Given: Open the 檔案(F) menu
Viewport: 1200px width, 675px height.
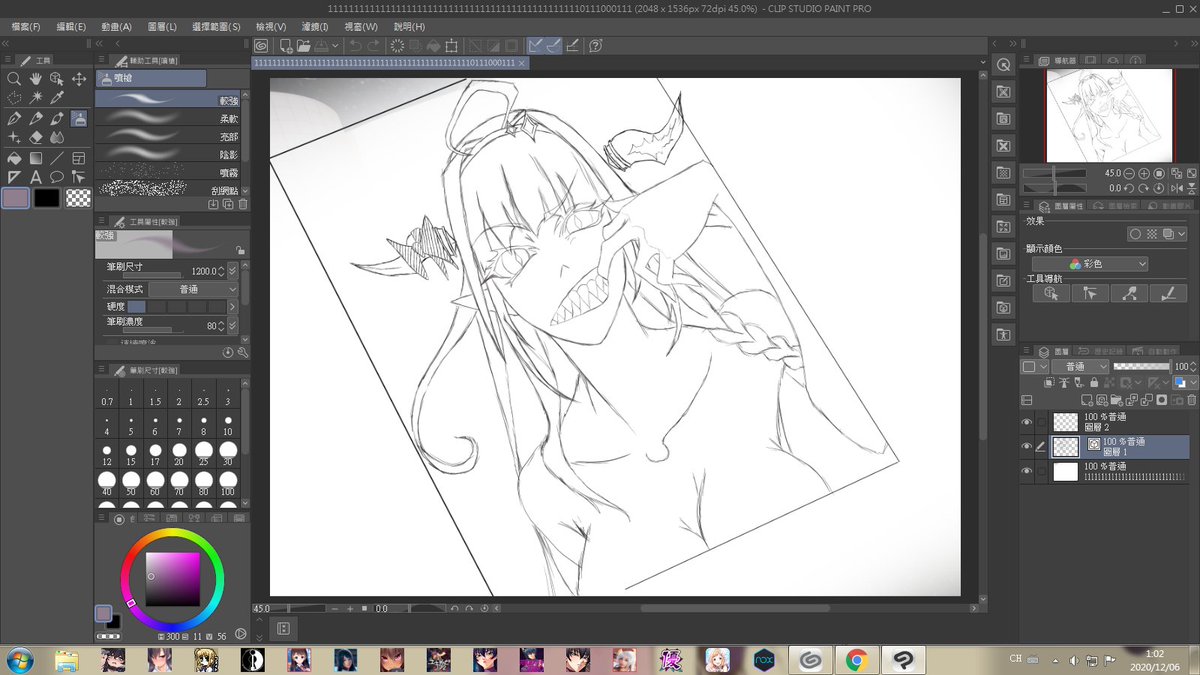Looking at the screenshot, I should (x=26, y=26).
